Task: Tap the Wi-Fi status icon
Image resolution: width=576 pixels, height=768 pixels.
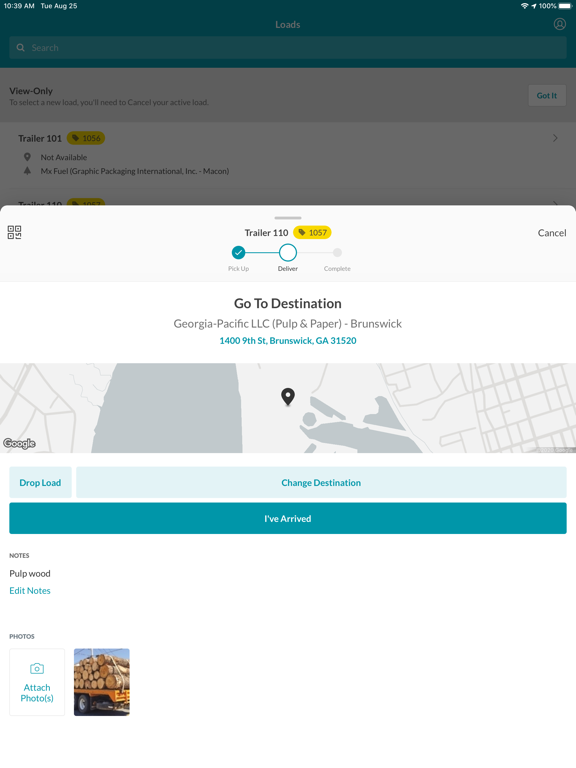Action: [x=525, y=6]
